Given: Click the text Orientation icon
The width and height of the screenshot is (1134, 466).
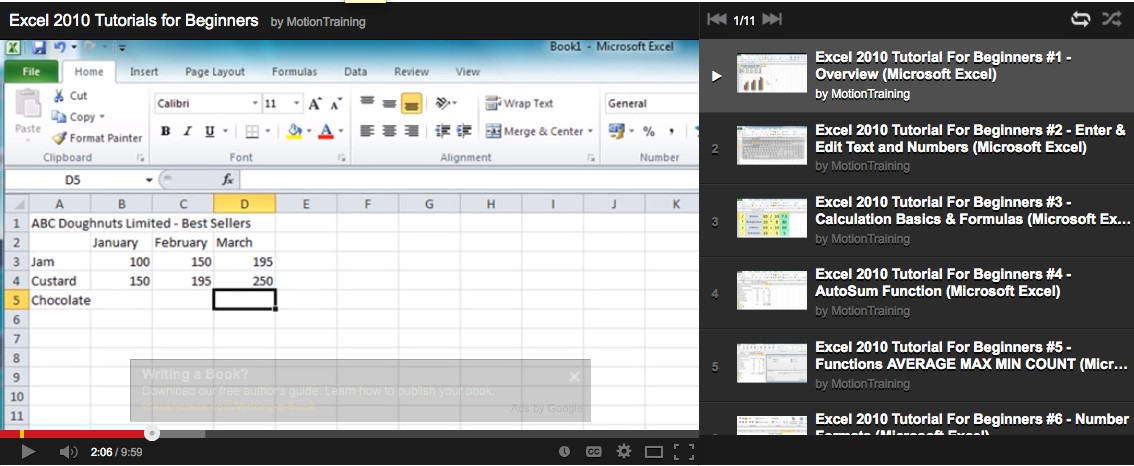Looking at the screenshot, I should click(x=443, y=103).
